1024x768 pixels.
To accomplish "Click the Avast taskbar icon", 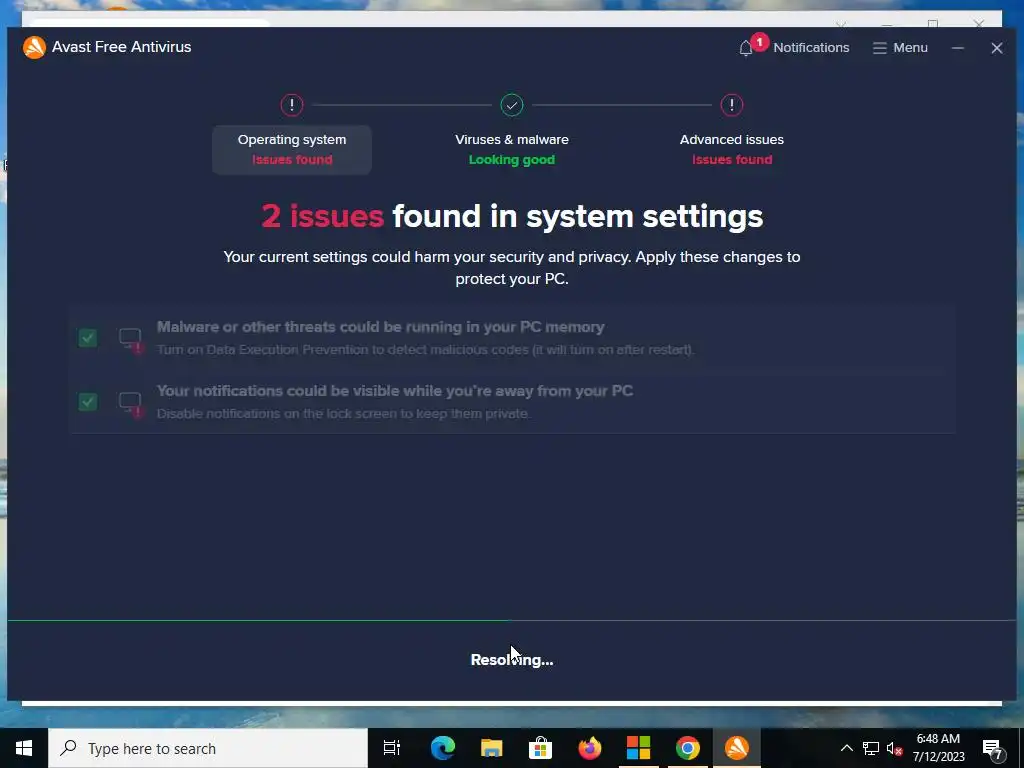I will tap(737, 748).
